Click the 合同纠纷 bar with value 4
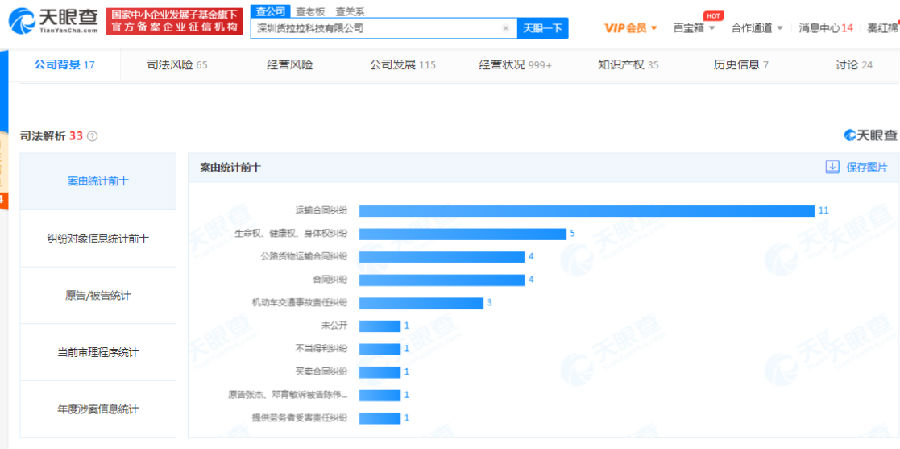This screenshot has height=449, width=900. [x=442, y=280]
